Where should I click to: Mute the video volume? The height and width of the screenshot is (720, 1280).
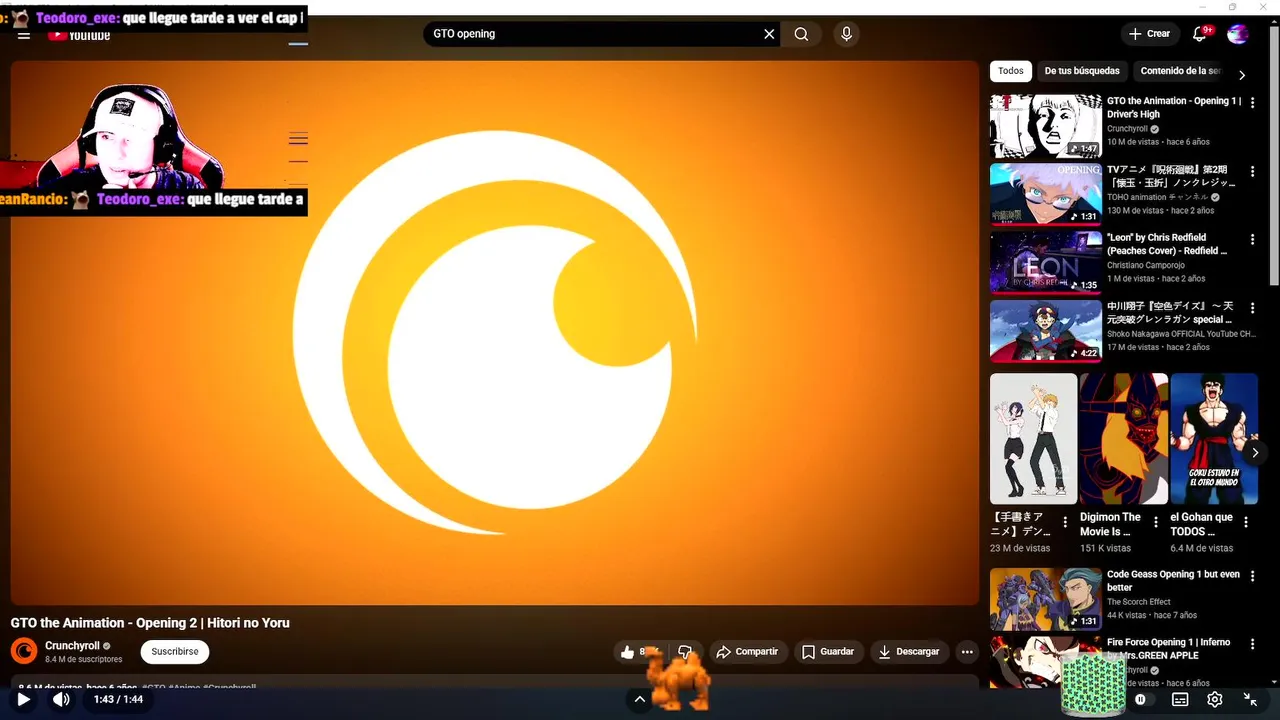coord(61,700)
